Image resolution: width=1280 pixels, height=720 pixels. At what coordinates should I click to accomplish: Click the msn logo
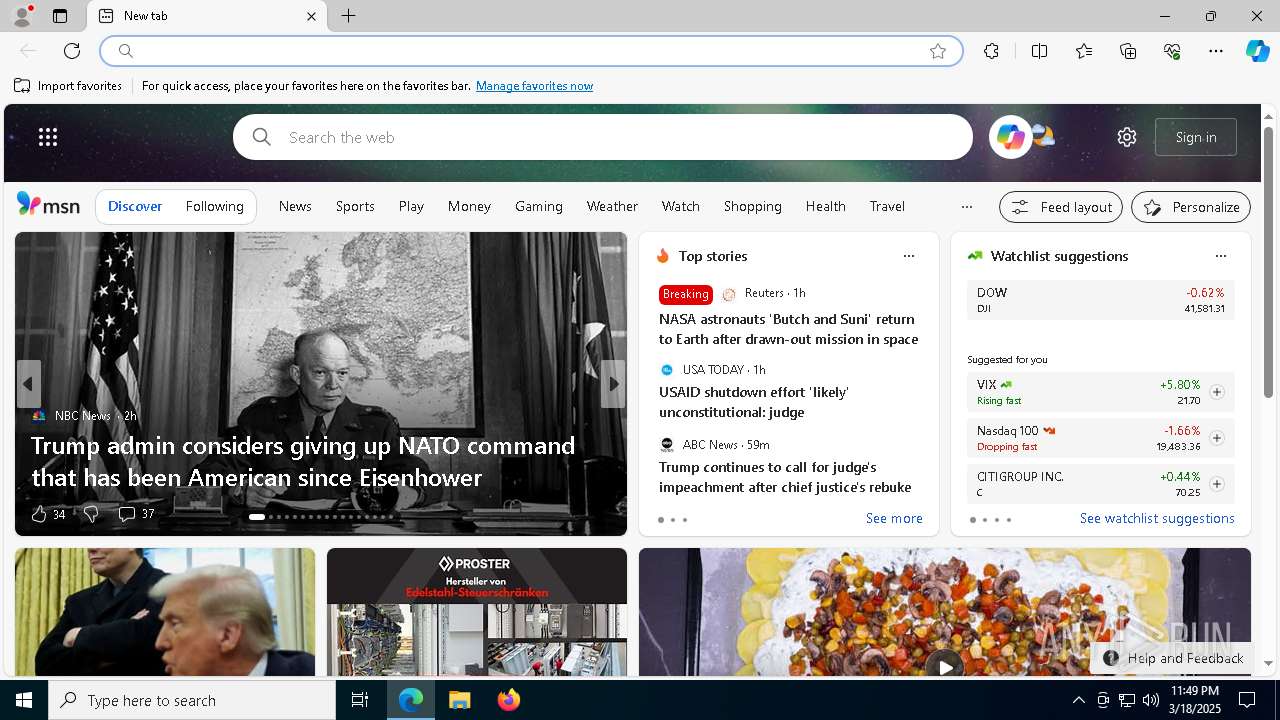click(x=48, y=205)
